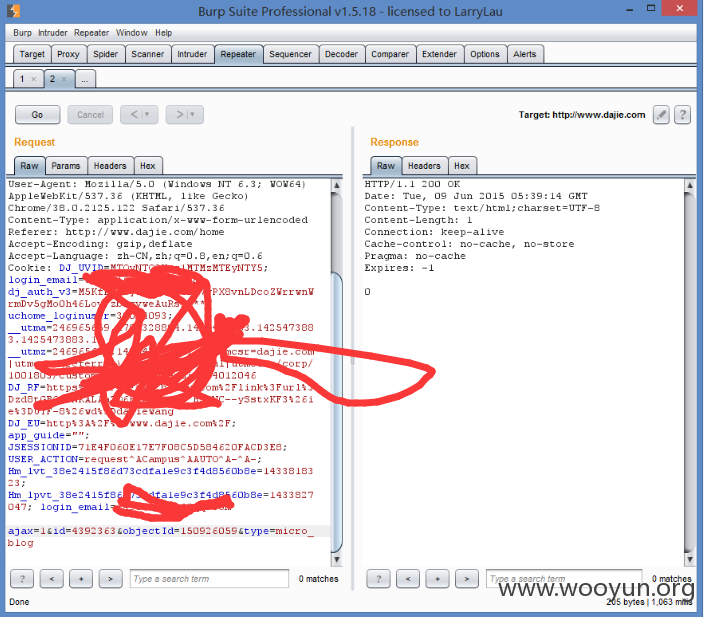Click the request search help question button

point(22,579)
